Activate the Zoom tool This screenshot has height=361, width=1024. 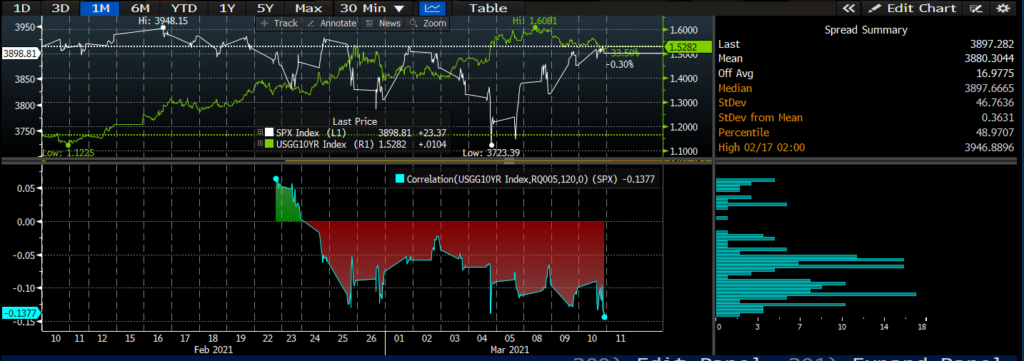point(428,23)
